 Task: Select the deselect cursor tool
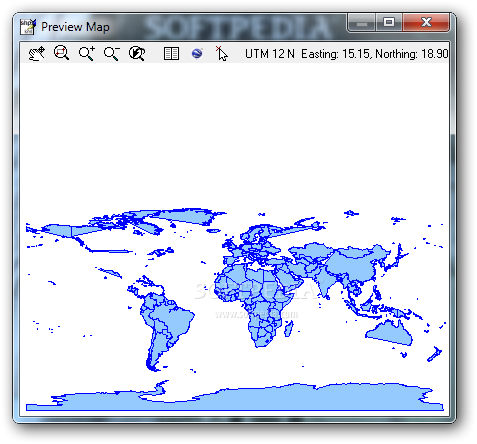tap(221, 53)
